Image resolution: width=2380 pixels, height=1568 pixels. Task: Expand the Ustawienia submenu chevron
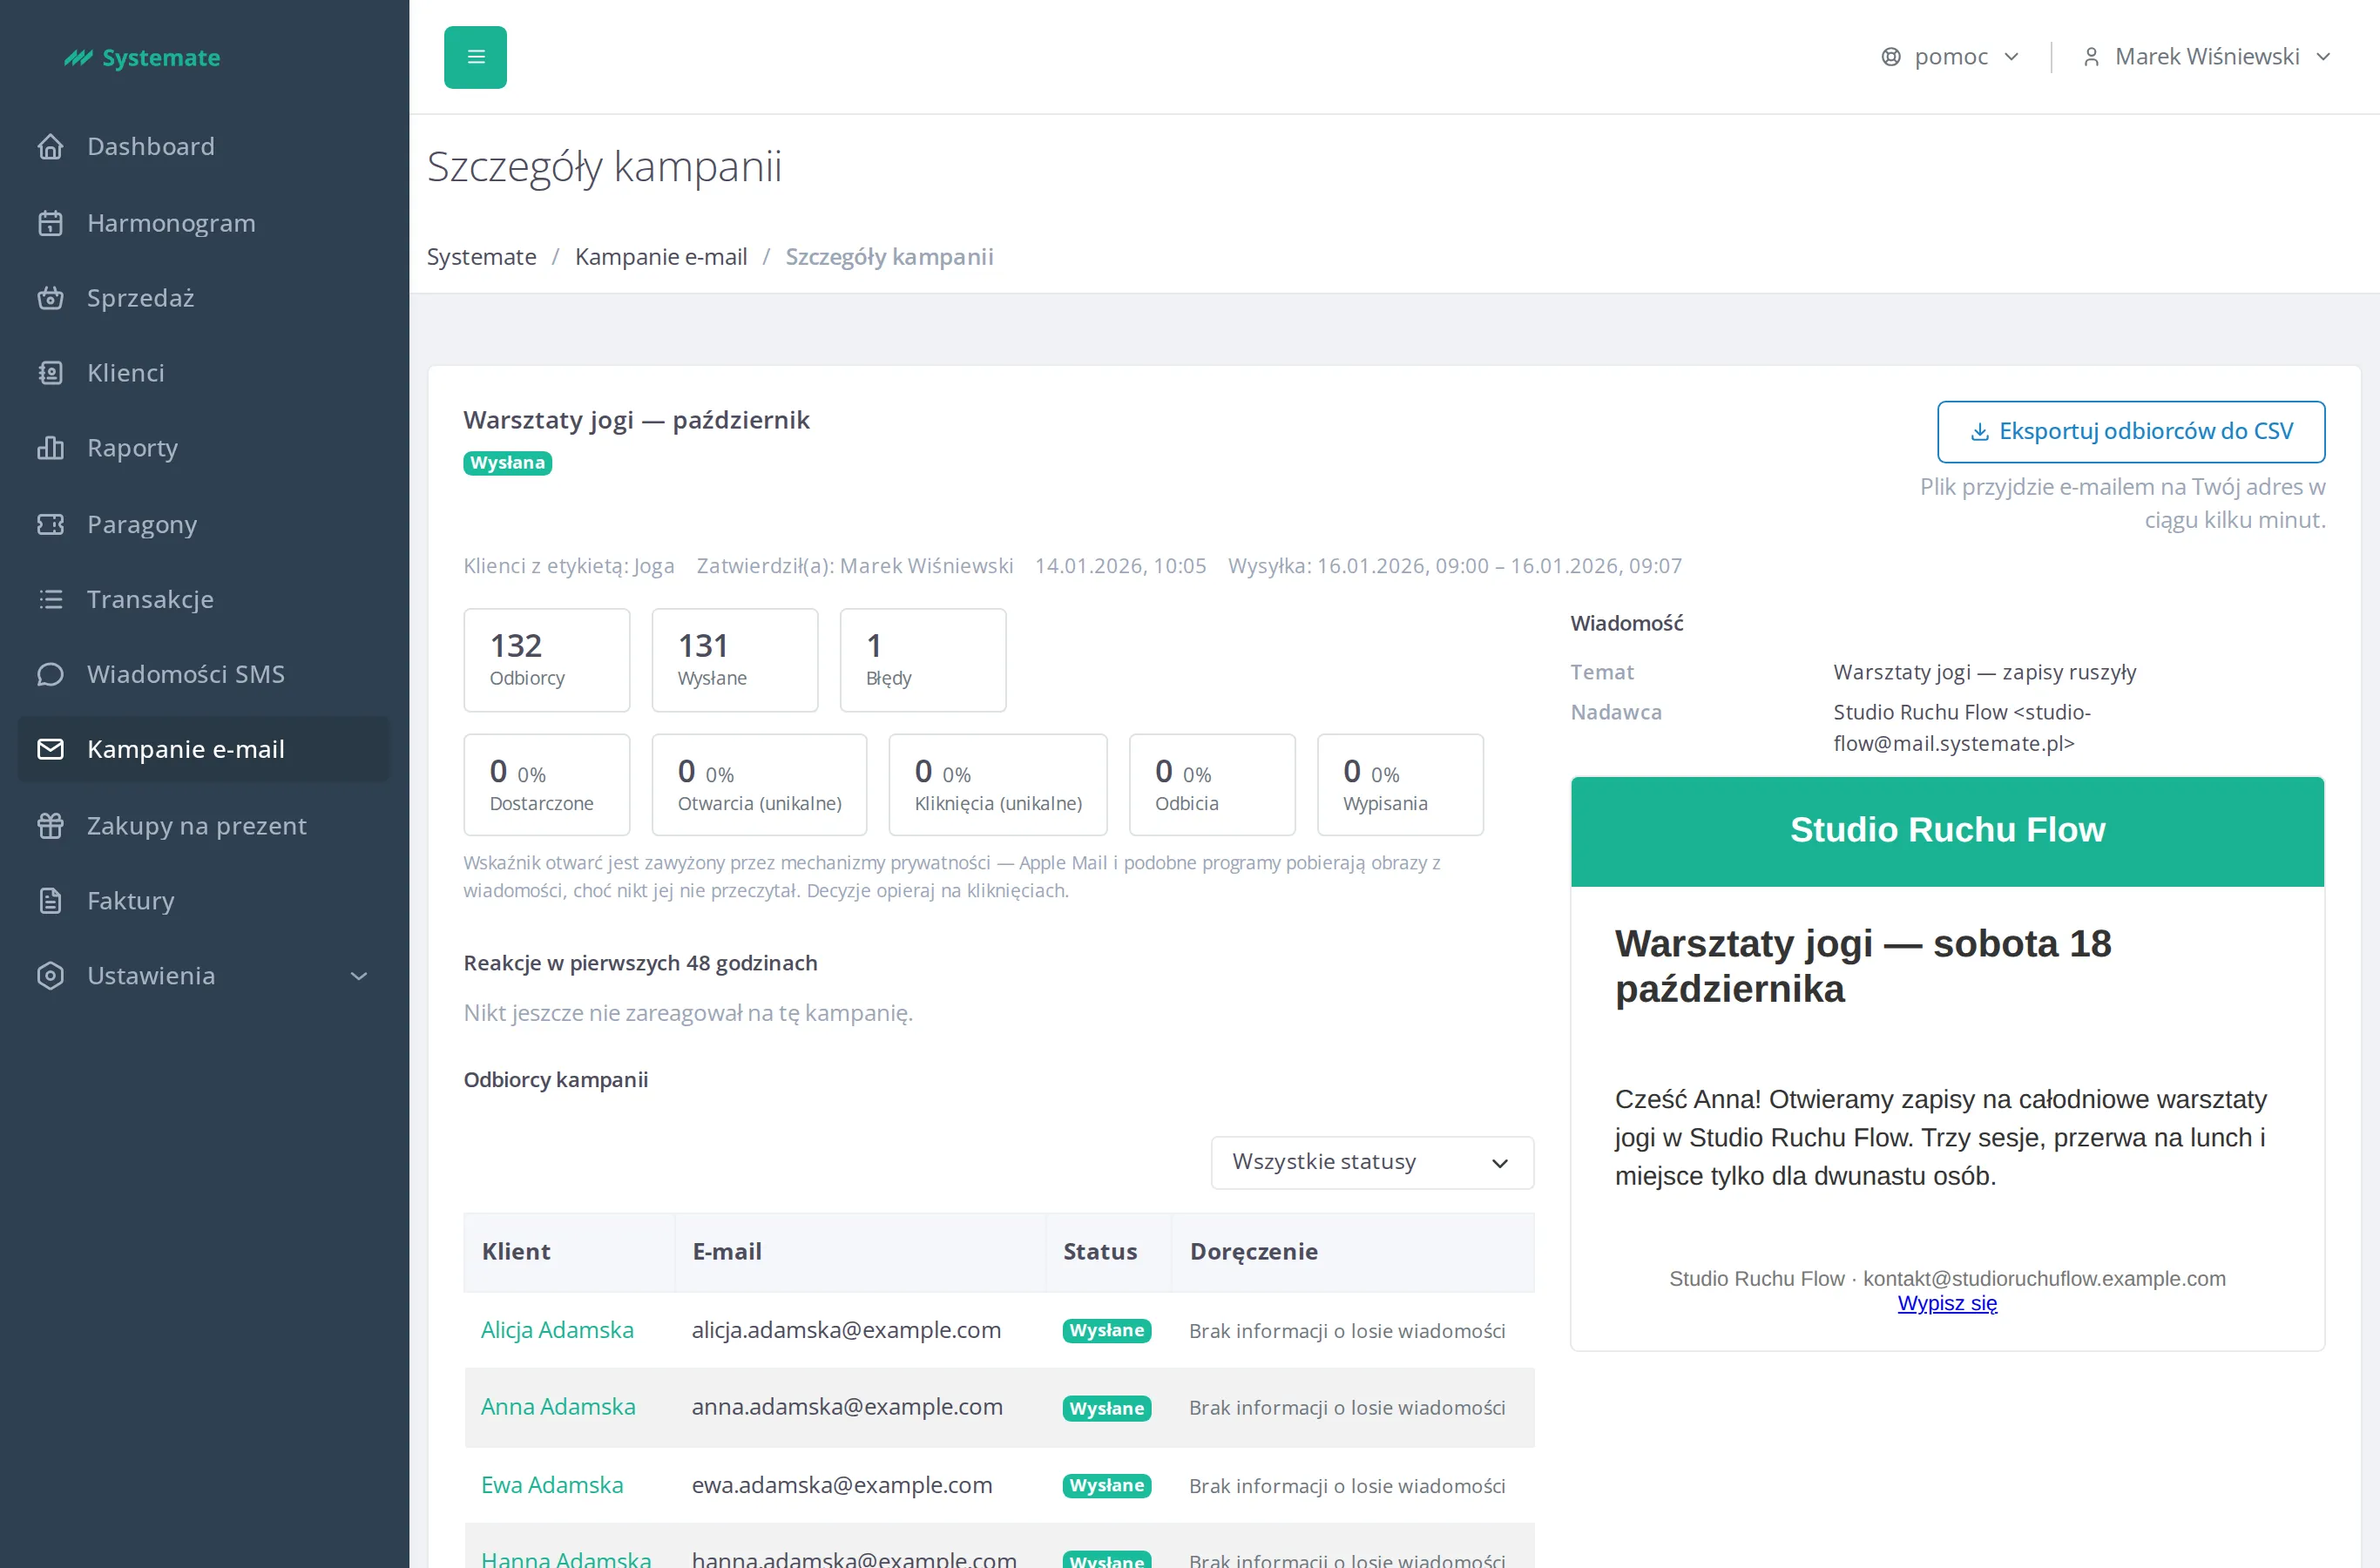[x=359, y=976]
